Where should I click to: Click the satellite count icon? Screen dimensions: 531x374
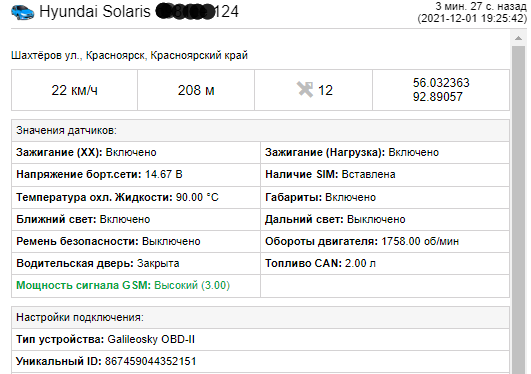(305, 90)
